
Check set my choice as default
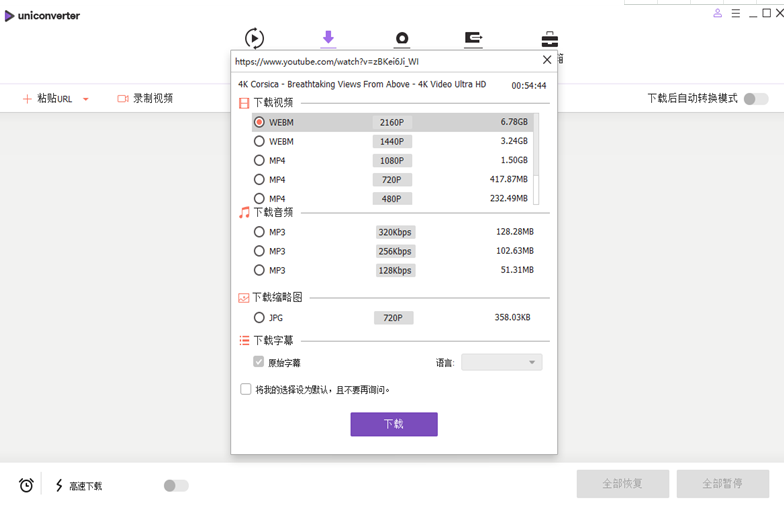pos(246,389)
